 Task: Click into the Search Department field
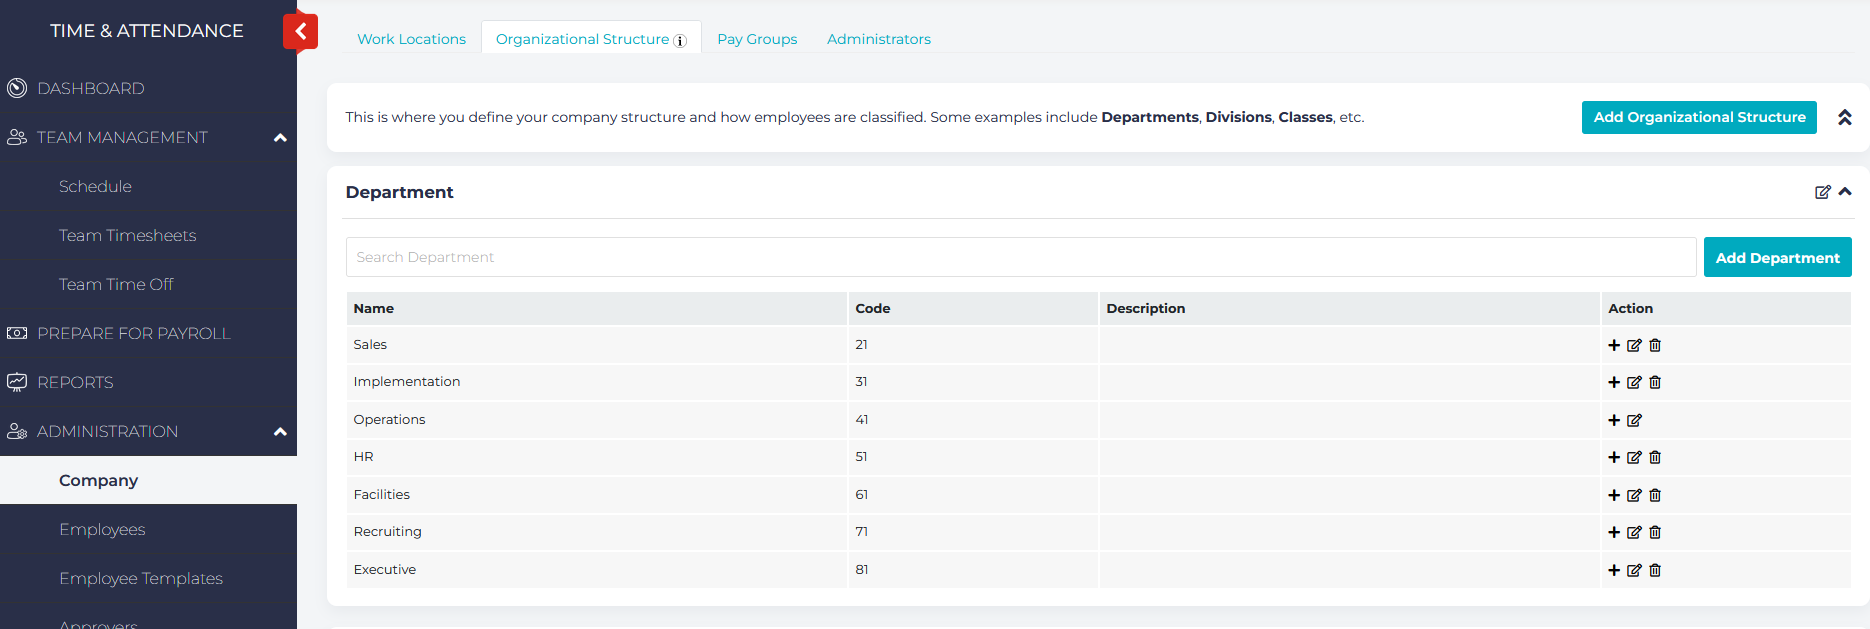[x=1020, y=257]
